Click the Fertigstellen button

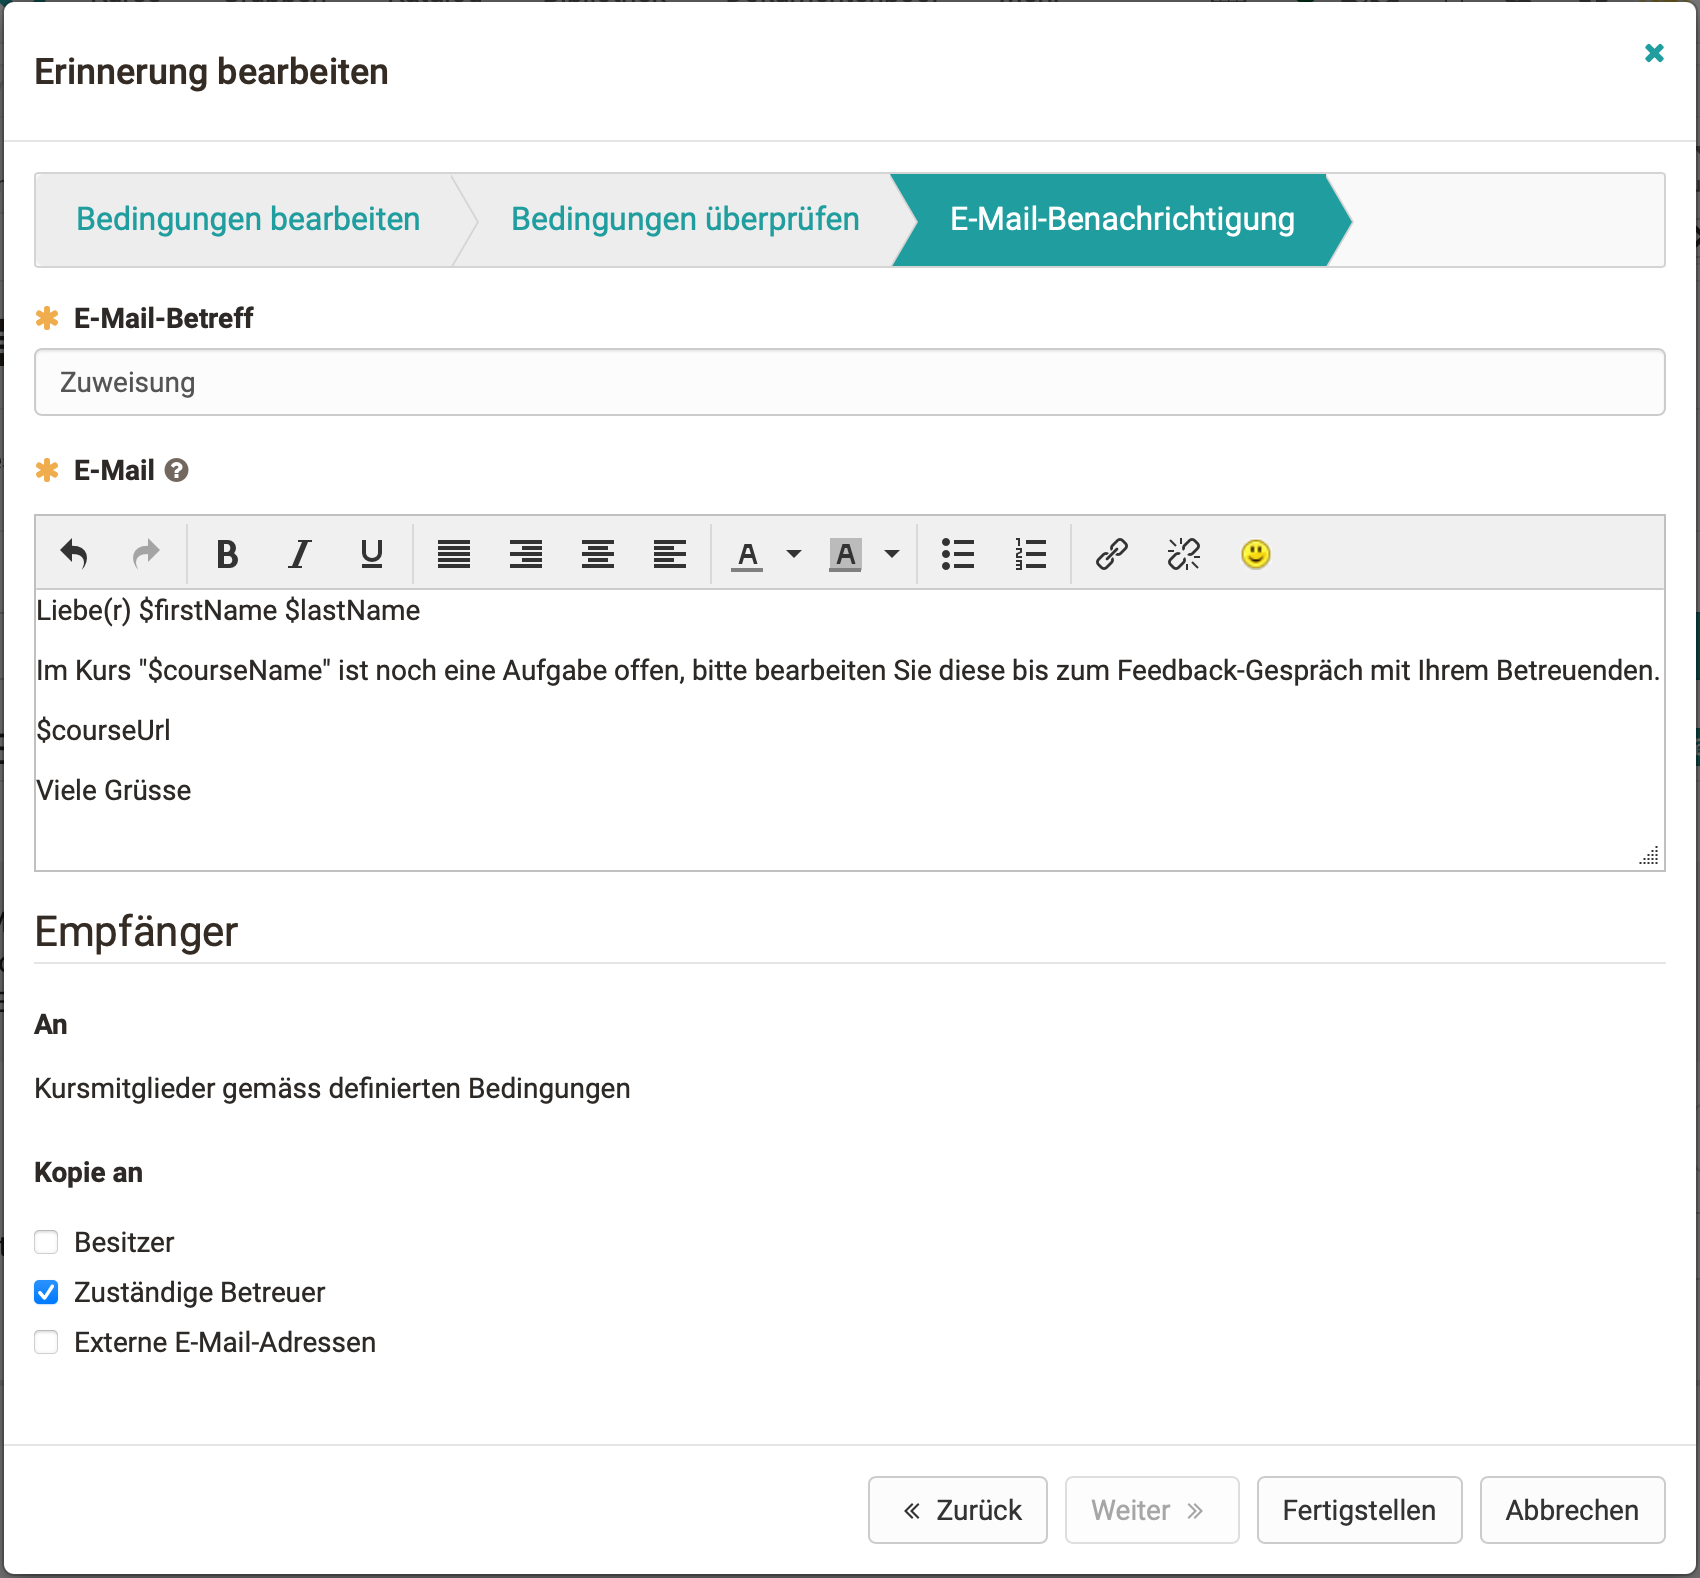[x=1358, y=1510]
